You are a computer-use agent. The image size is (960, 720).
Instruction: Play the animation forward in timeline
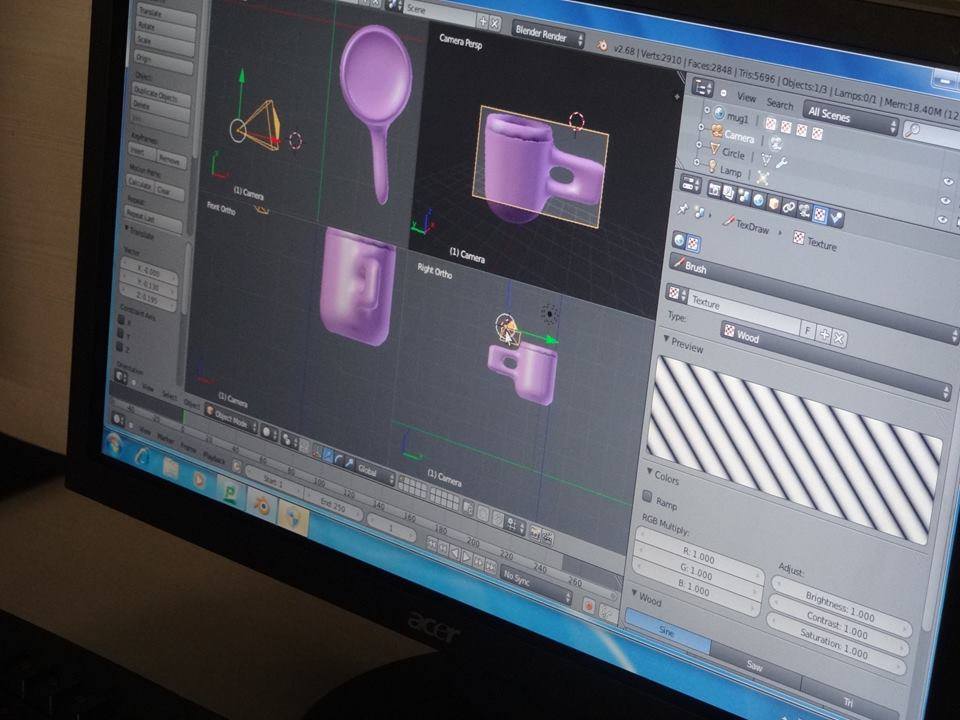[467, 557]
